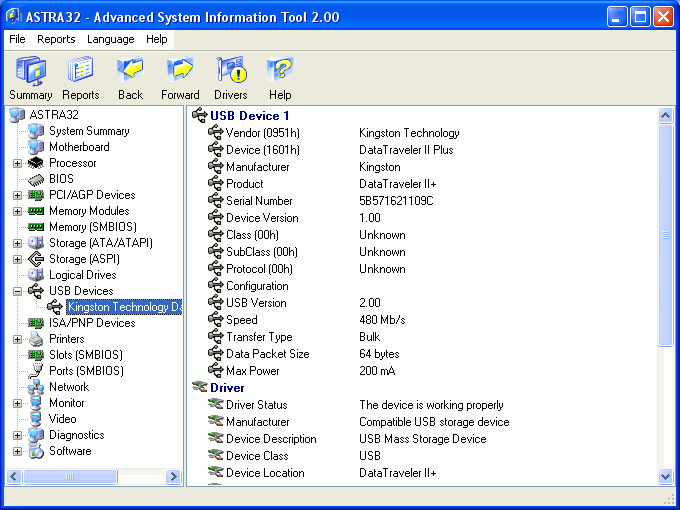Screen dimensions: 680x510
Task: Expand the Processor node
Action: 17,163
